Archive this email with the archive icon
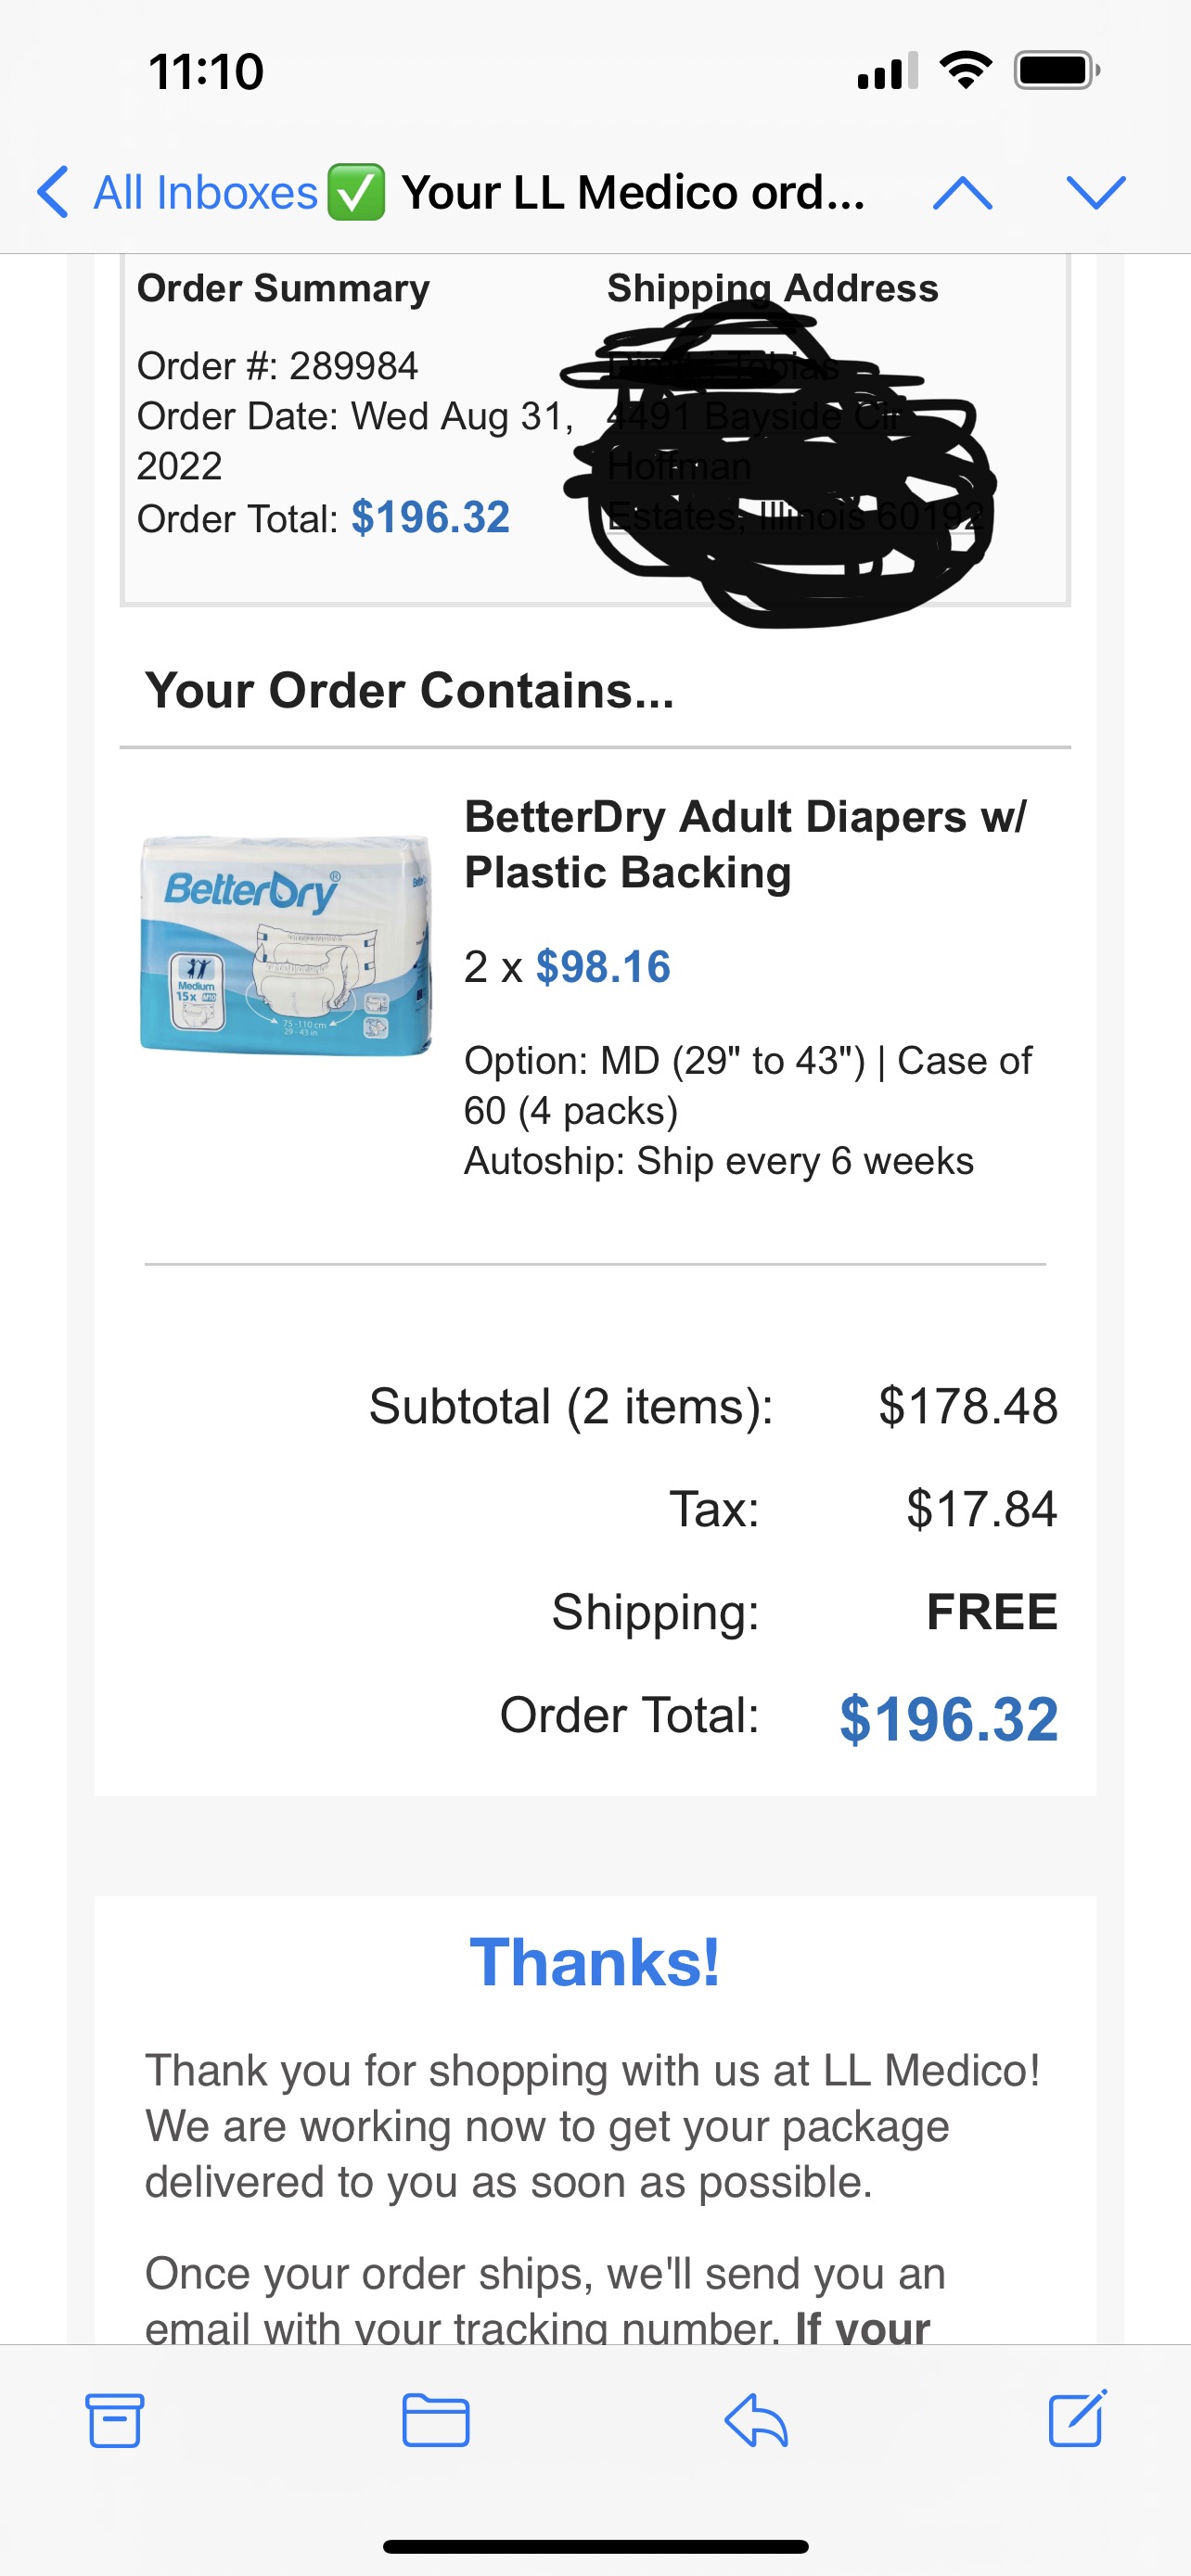Viewport: 1191px width, 2576px height. pos(115,2420)
